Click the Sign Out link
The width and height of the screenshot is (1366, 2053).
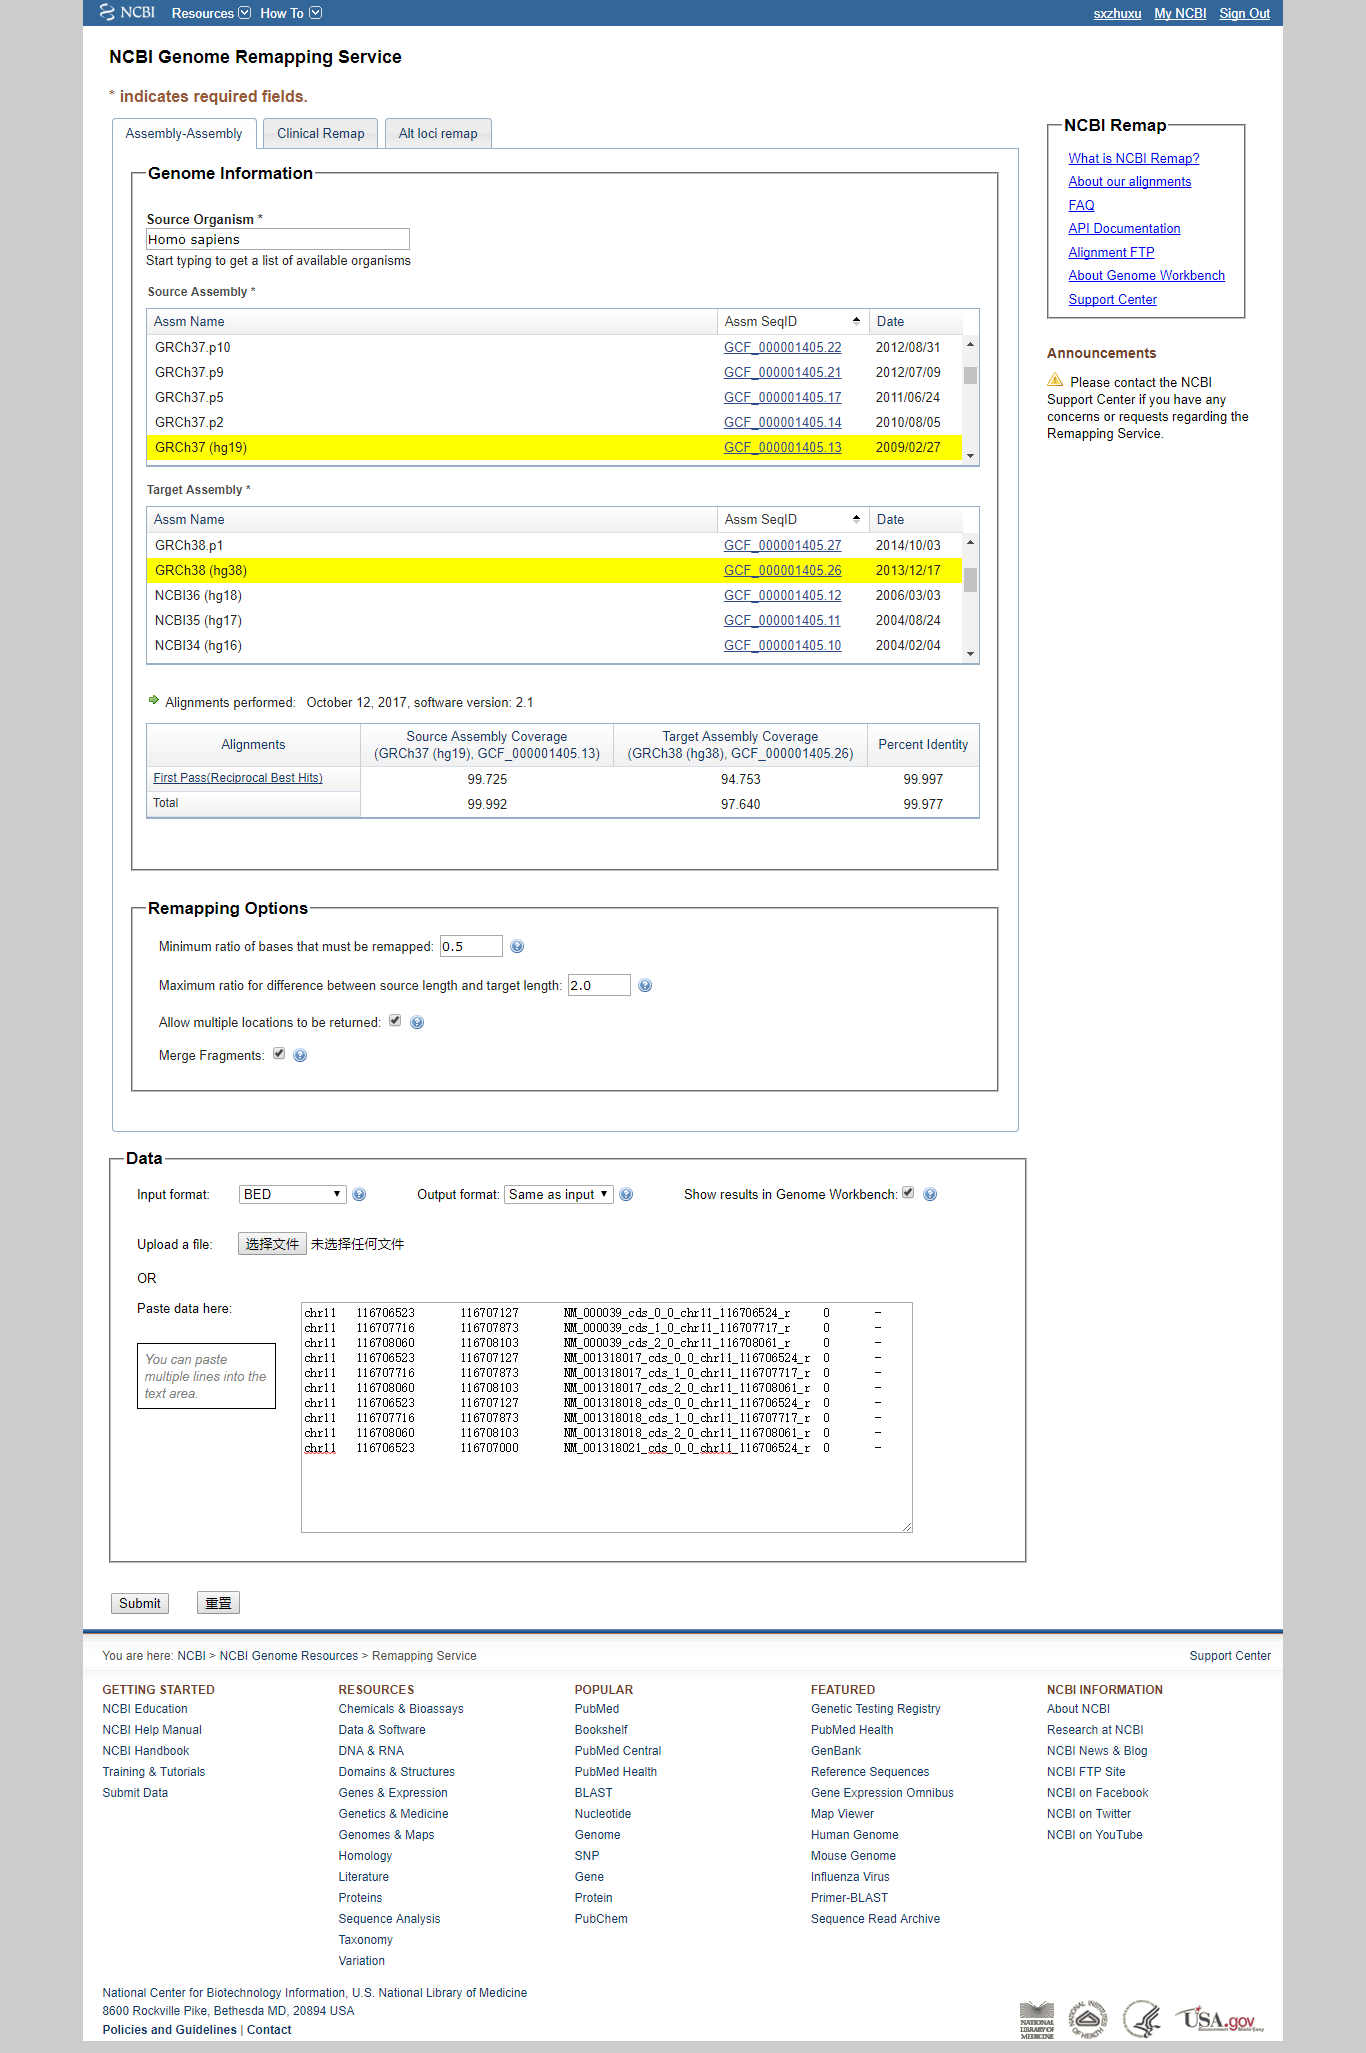coord(1244,13)
